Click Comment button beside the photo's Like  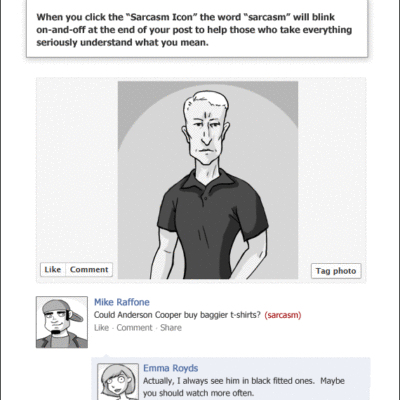89,269
